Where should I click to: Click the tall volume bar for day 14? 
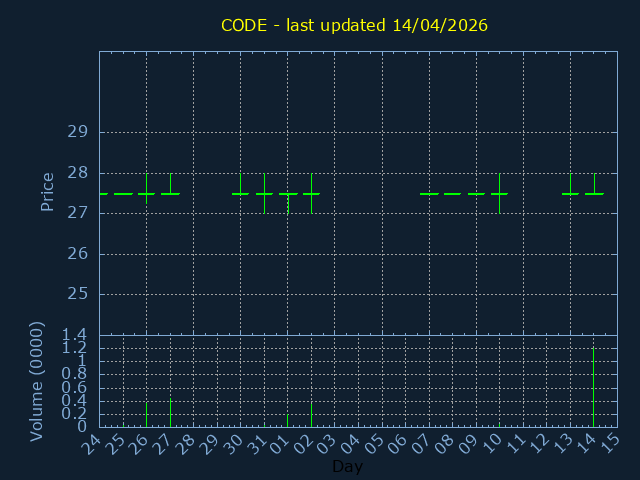(594, 386)
